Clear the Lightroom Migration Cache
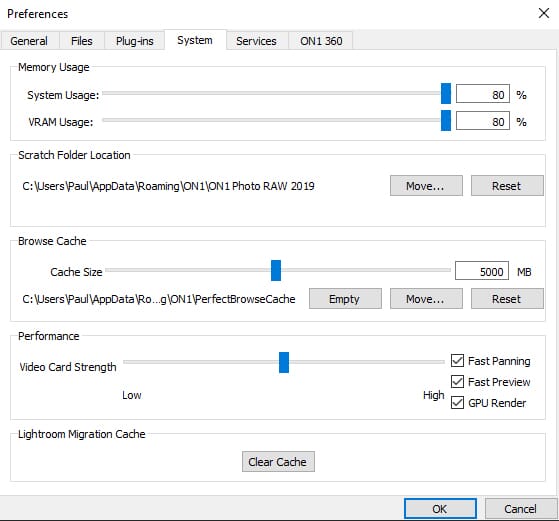 pyautogui.click(x=278, y=461)
